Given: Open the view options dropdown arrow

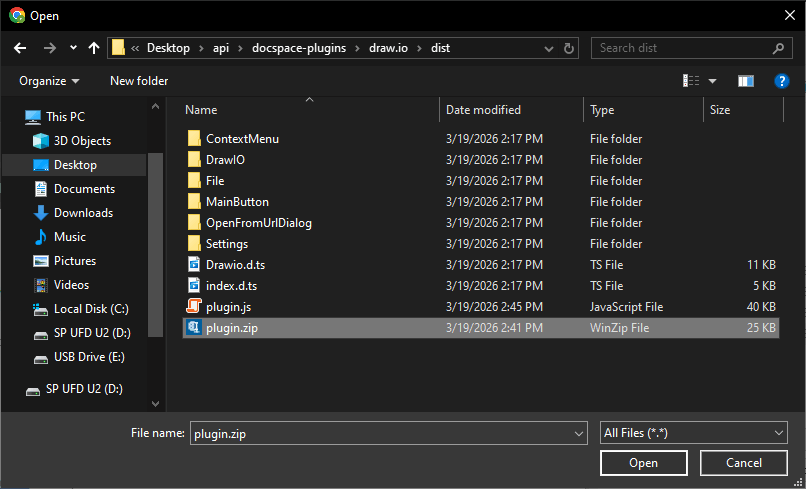Looking at the screenshot, I should 712,81.
